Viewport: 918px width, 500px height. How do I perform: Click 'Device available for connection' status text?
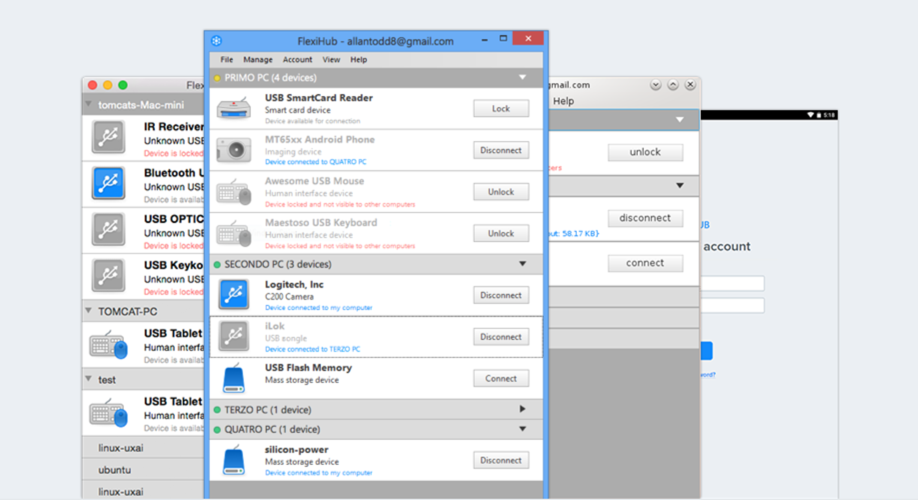point(313,121)
